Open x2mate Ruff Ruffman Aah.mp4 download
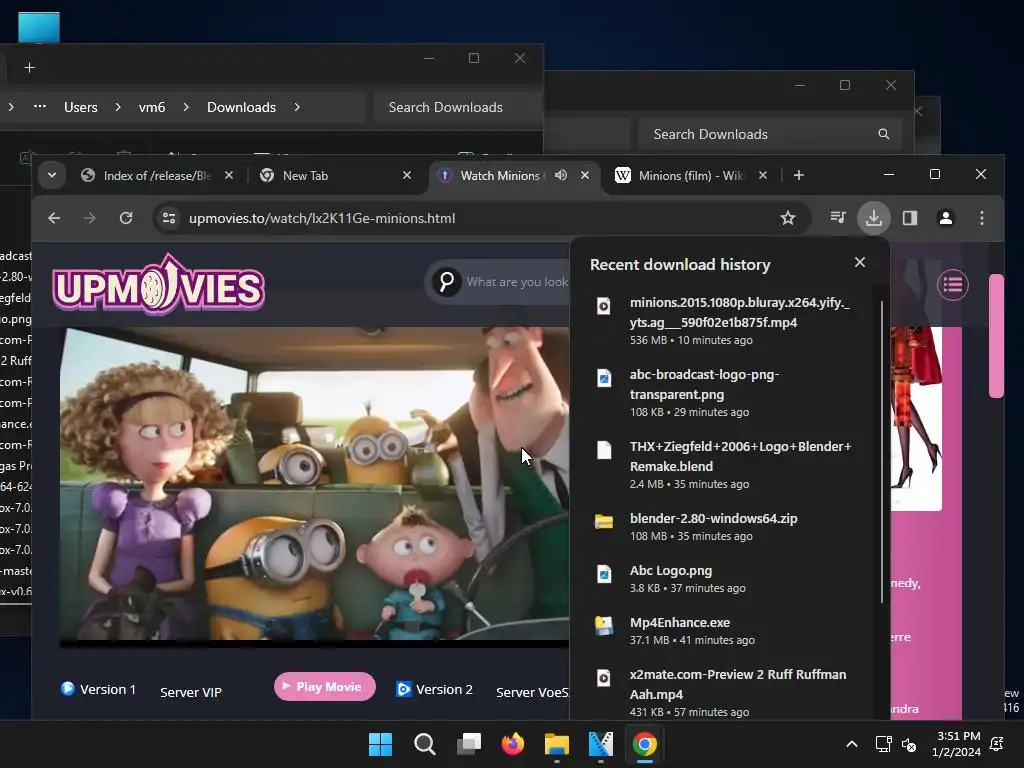This screenshot has width=1024, height=768. tap(726, 692)
